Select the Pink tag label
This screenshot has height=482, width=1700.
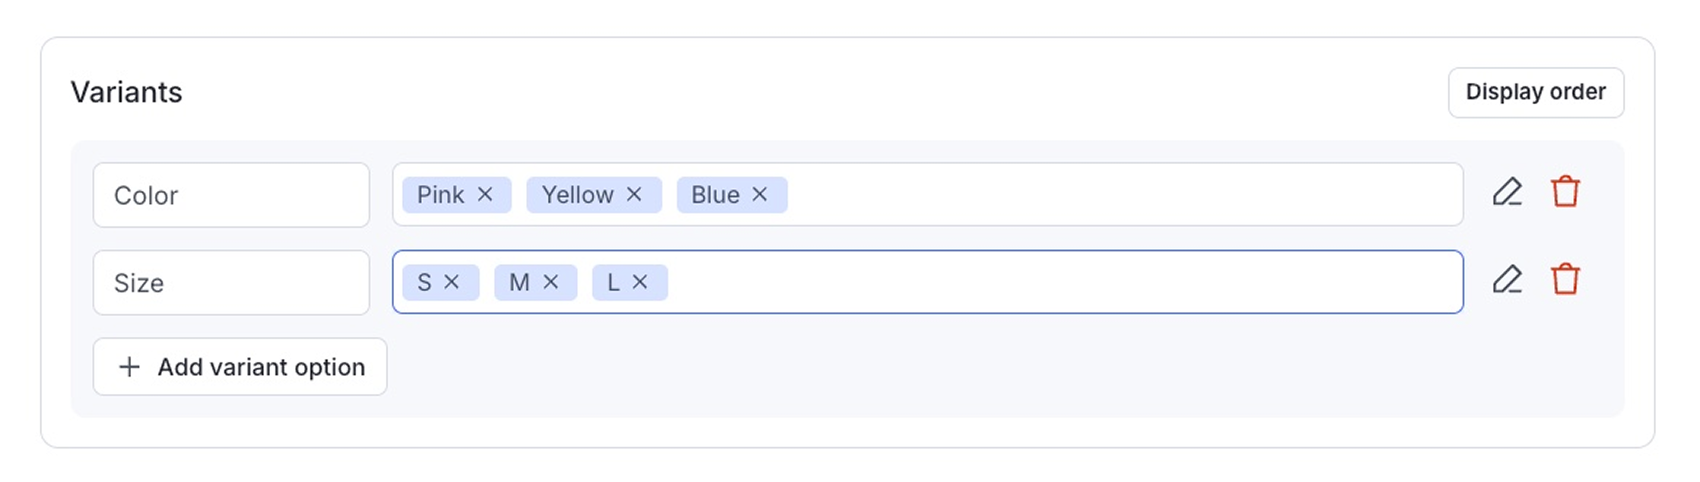[x=440, y=195]
